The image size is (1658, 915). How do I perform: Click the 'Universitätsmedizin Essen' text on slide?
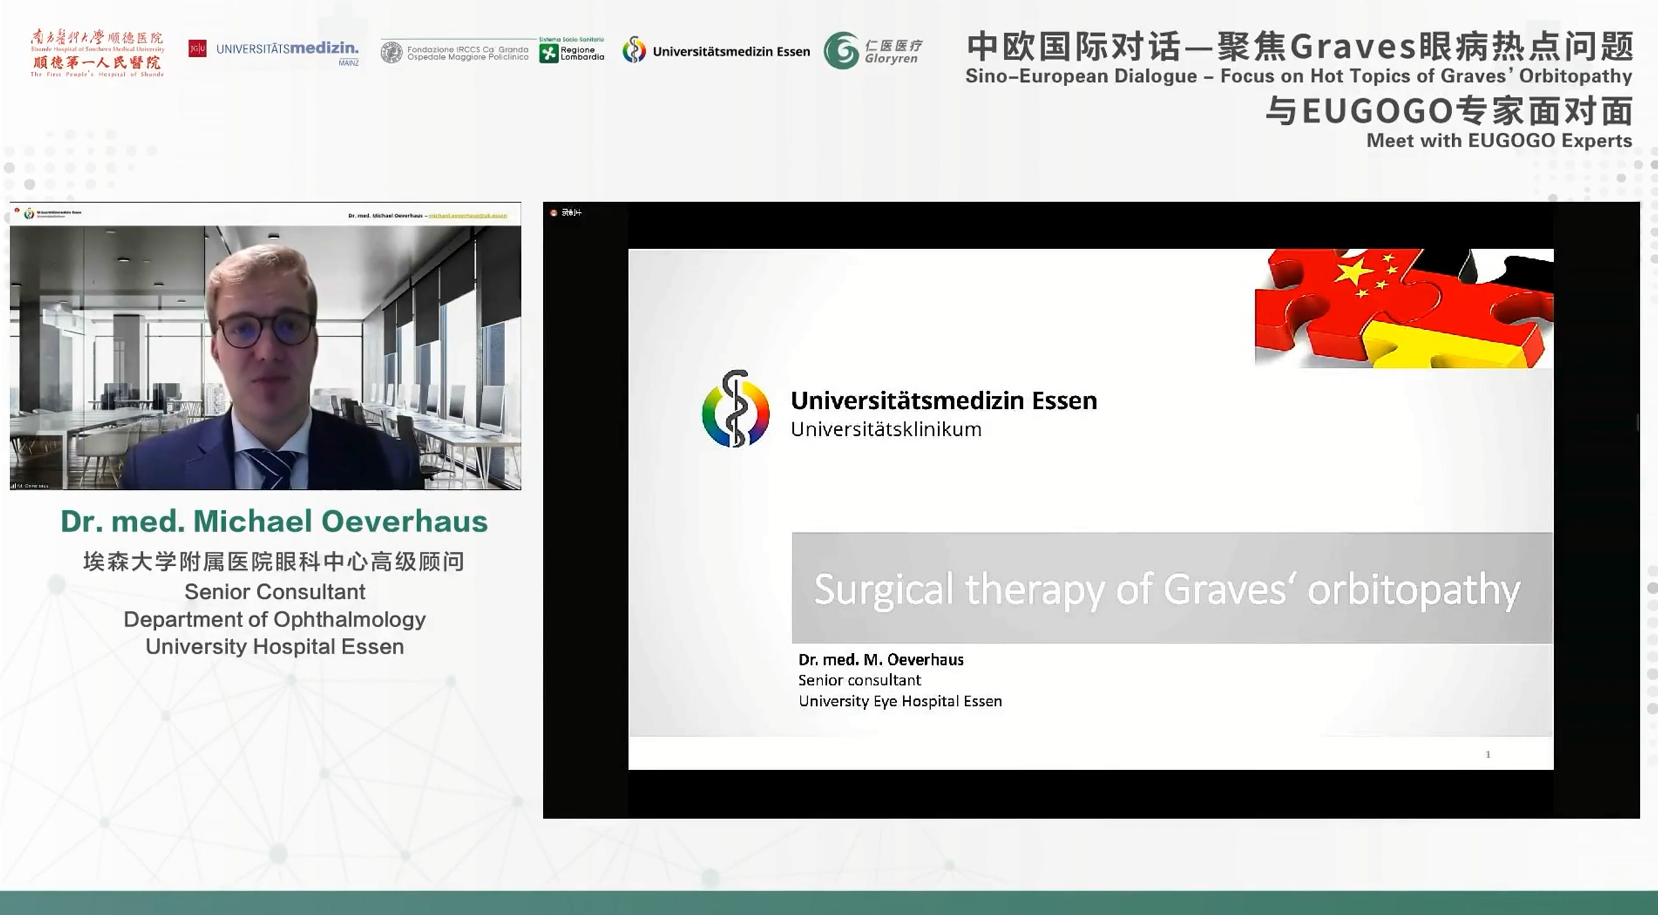[x=943, y=400]
